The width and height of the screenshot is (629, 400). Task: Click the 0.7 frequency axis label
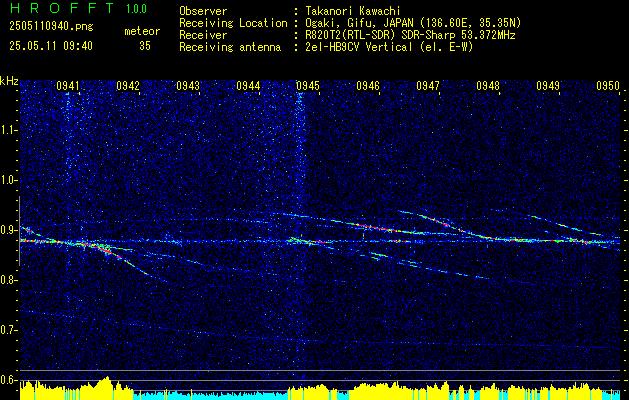point(8,330)
